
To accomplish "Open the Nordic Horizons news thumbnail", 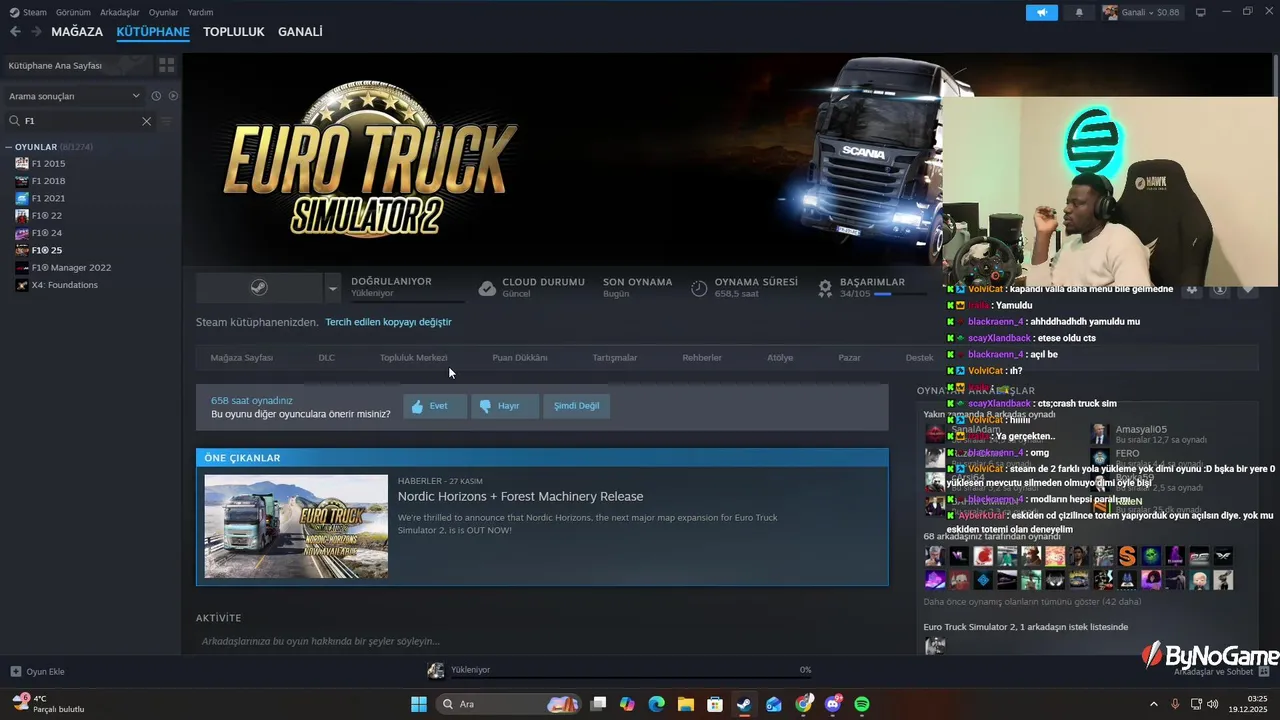I will 296,526.
